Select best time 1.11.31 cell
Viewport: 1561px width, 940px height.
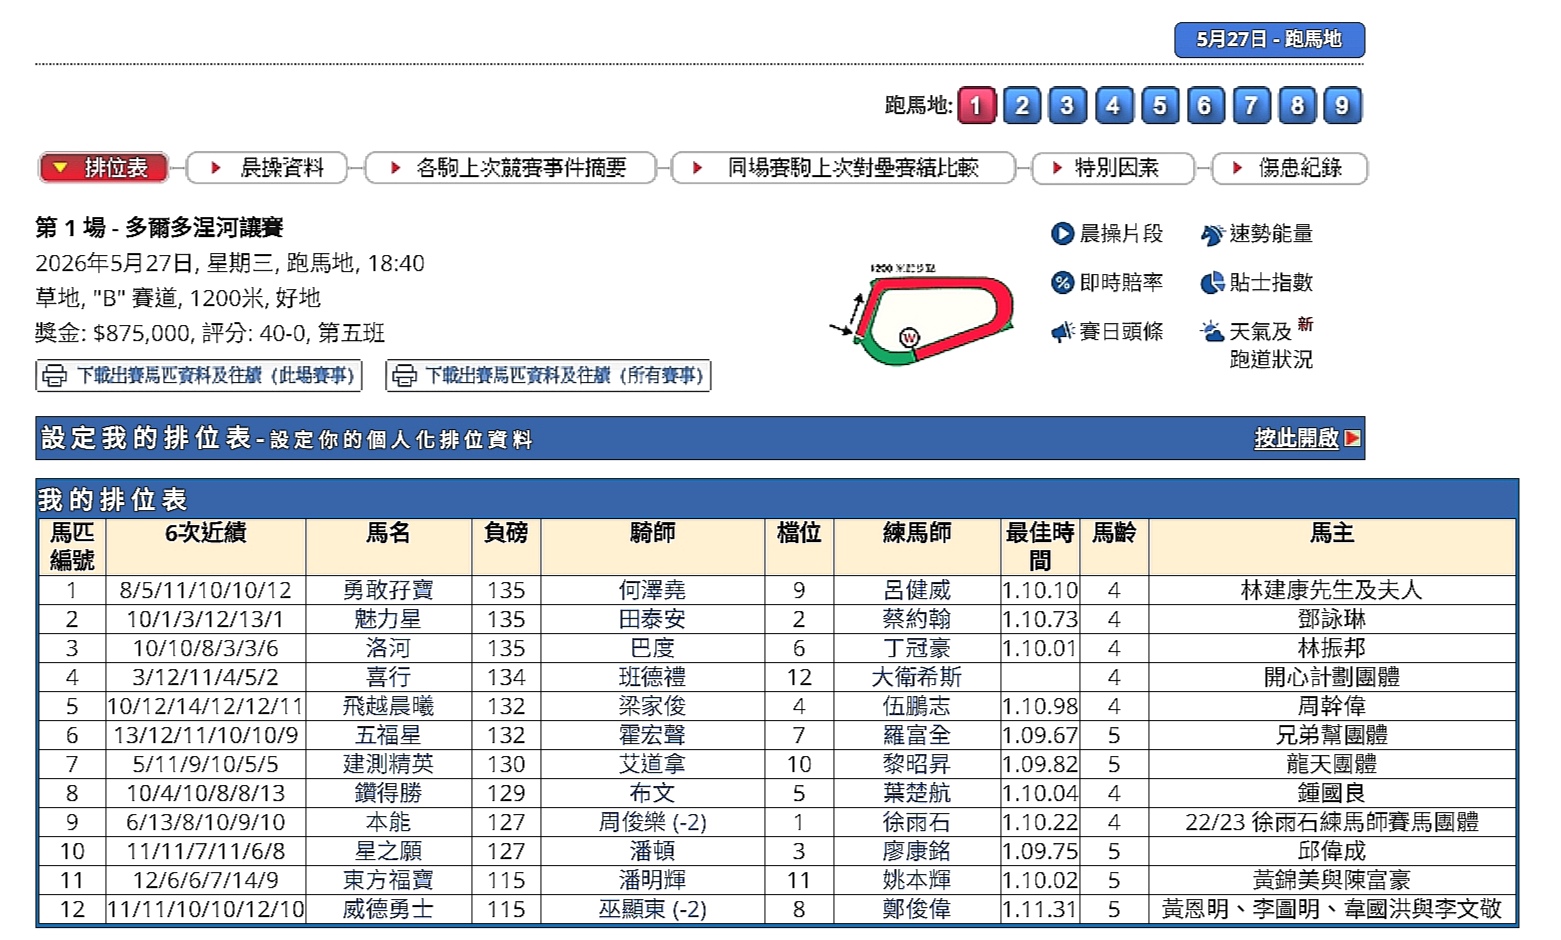coord(1040,909)
